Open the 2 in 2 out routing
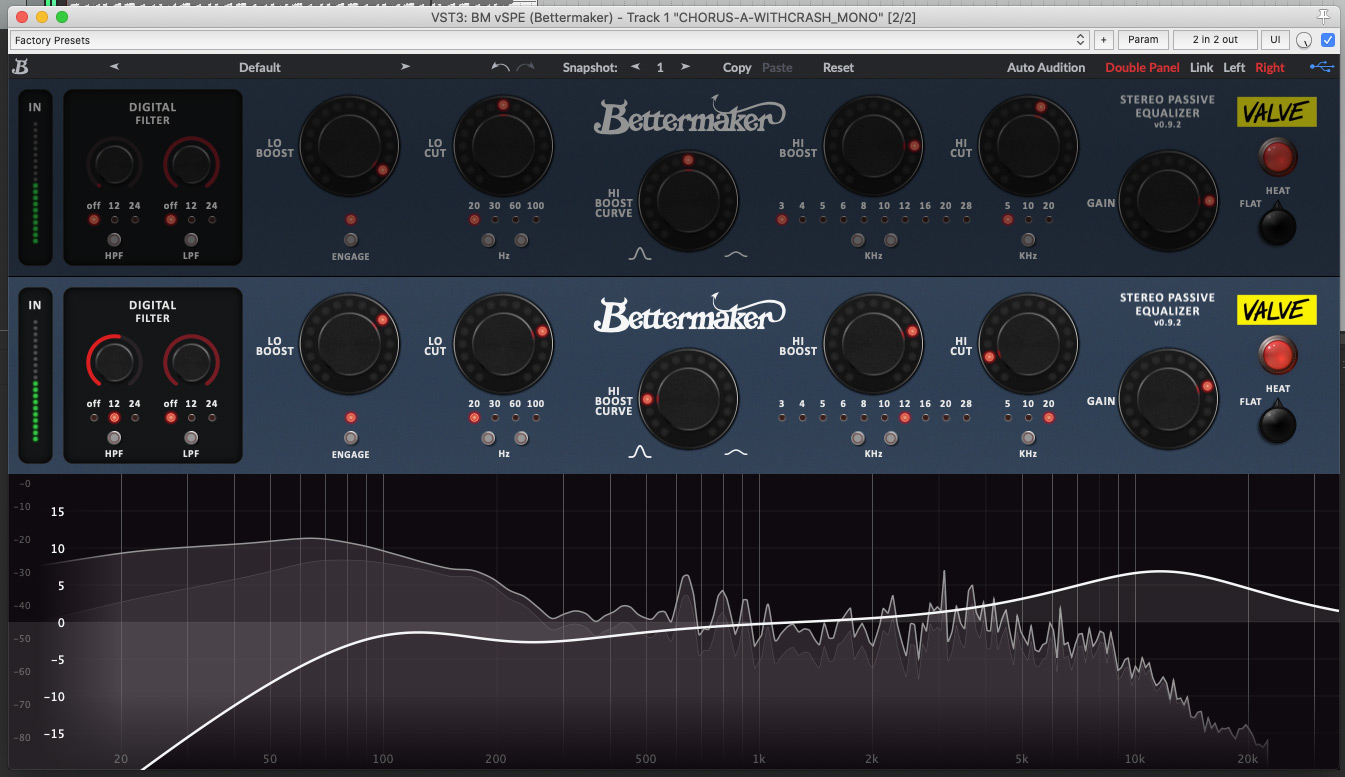This screenshot has height=777, width=1345. click(x=1215, y=40)
